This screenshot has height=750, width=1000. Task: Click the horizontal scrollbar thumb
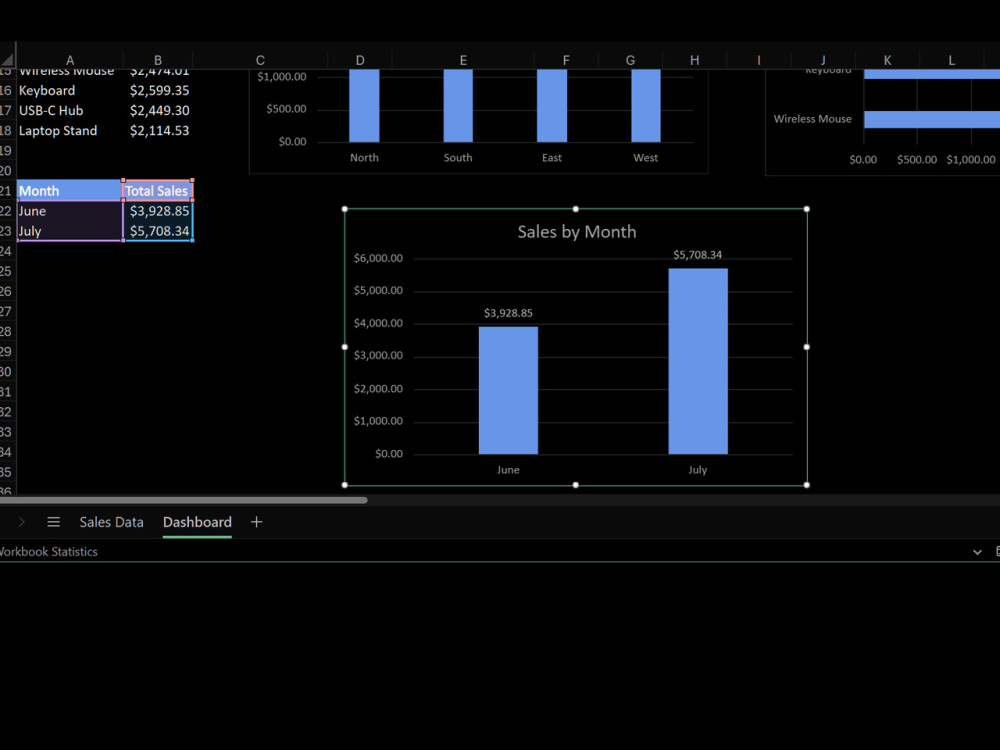point(184,500)
